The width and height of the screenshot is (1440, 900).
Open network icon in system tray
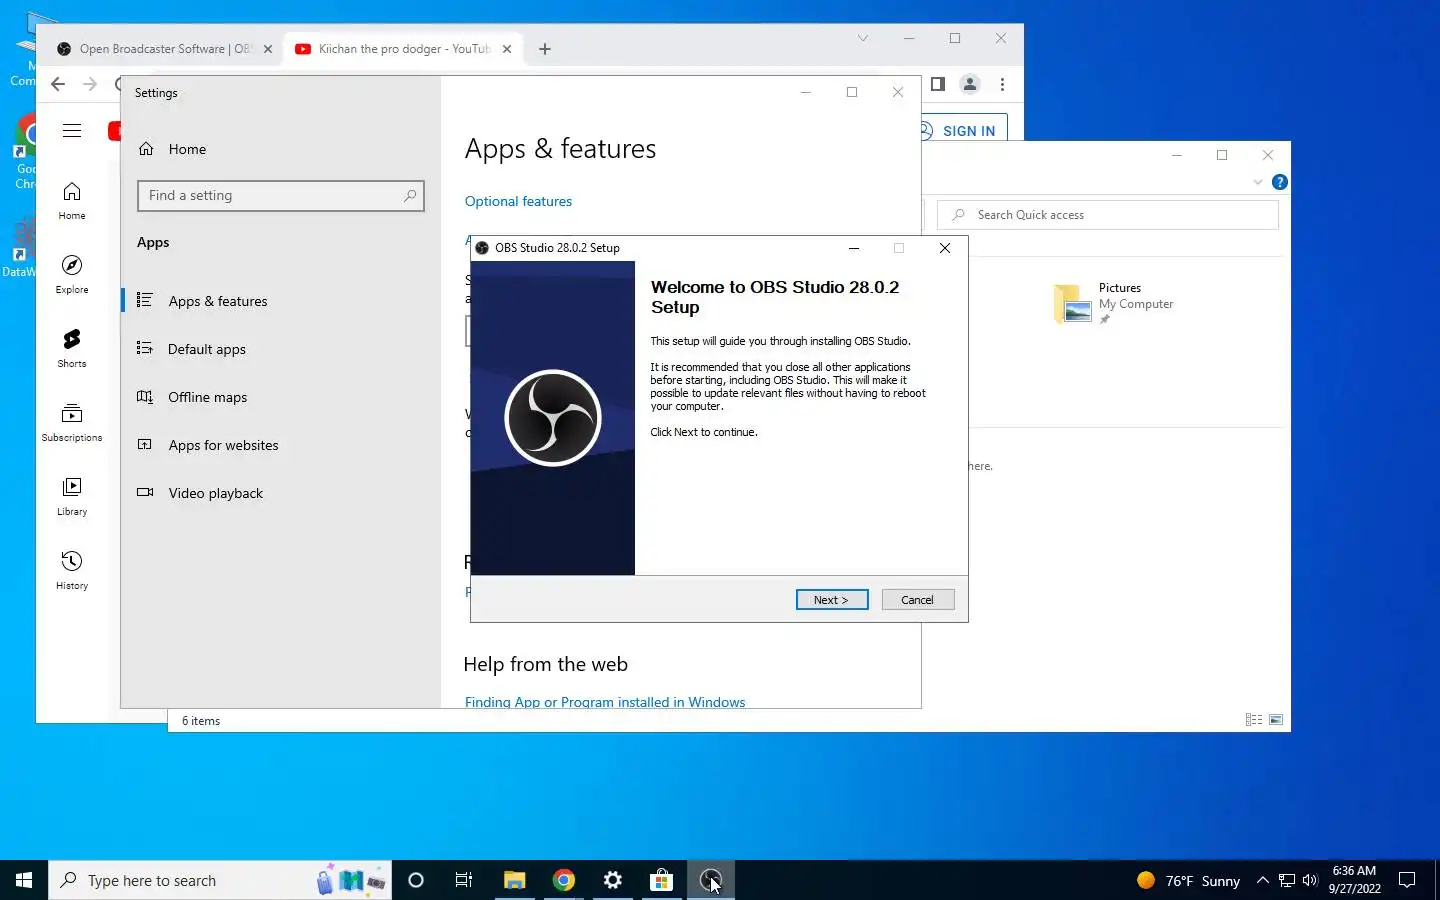(x=1287, y=880)
